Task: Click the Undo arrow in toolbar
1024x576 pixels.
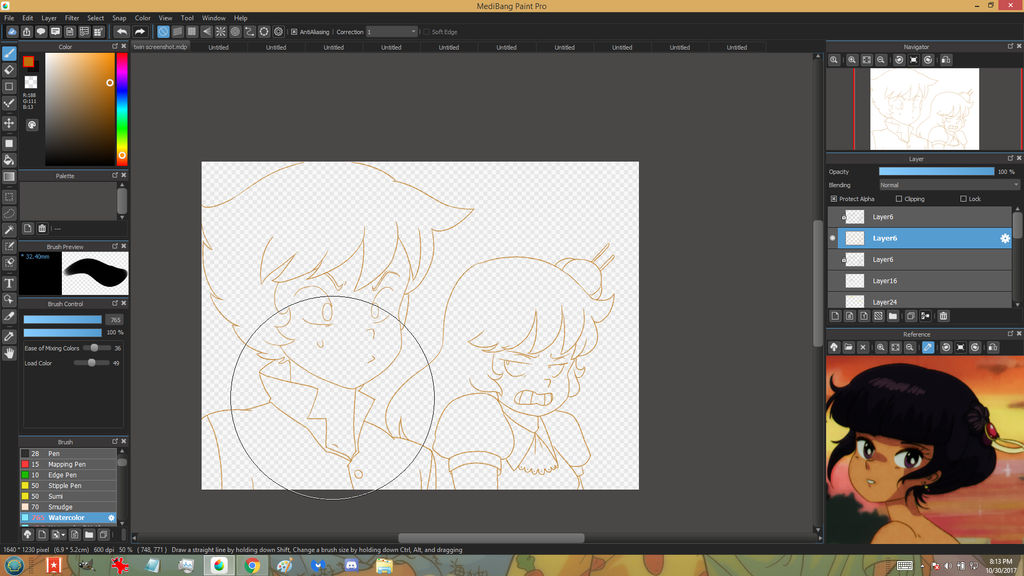Action: point(121,32)
